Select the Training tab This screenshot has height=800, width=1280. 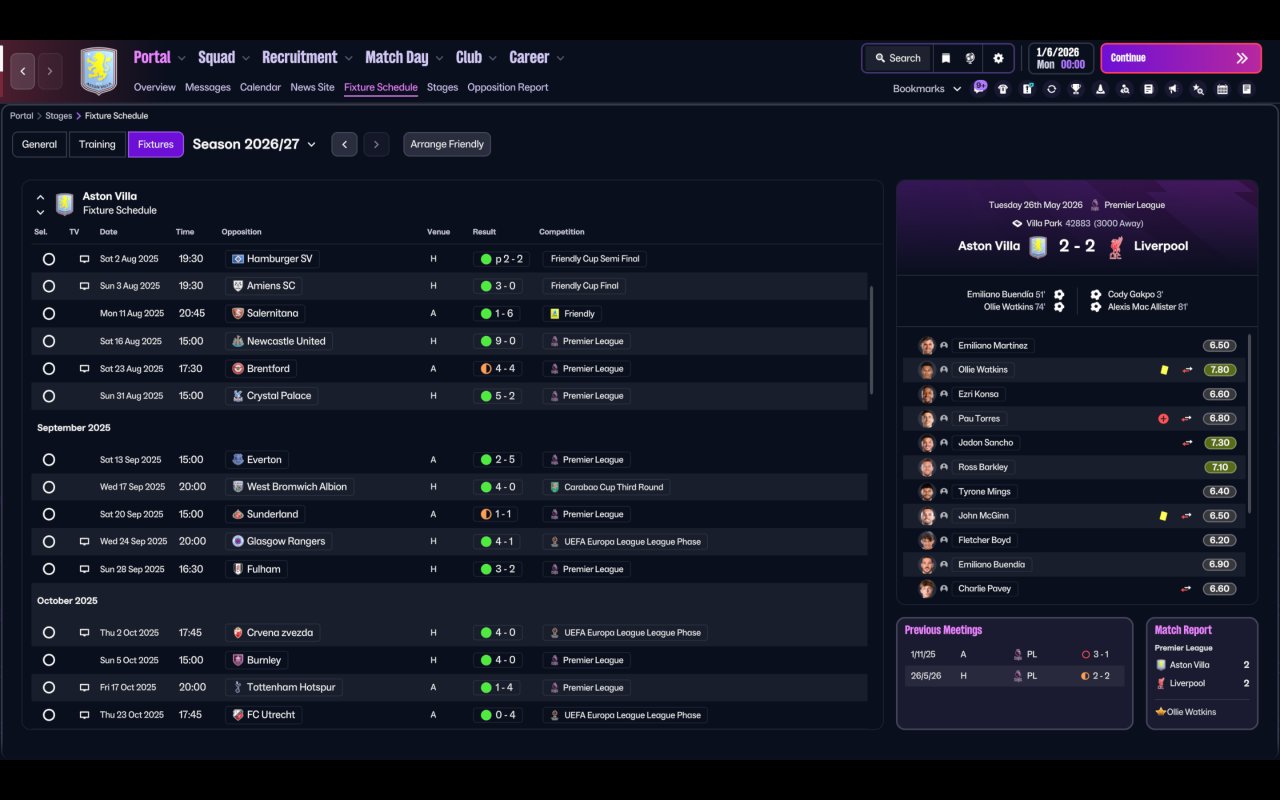tap(97, 144)
